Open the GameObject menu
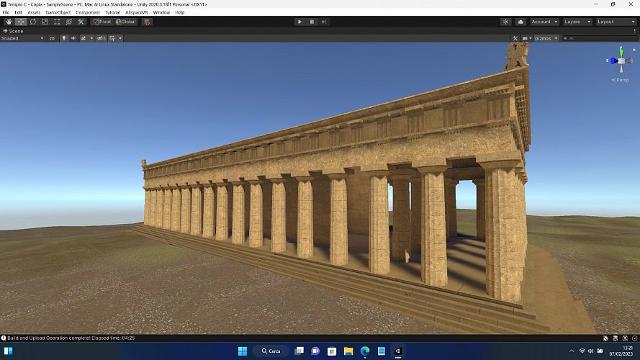 pos(58,13)
